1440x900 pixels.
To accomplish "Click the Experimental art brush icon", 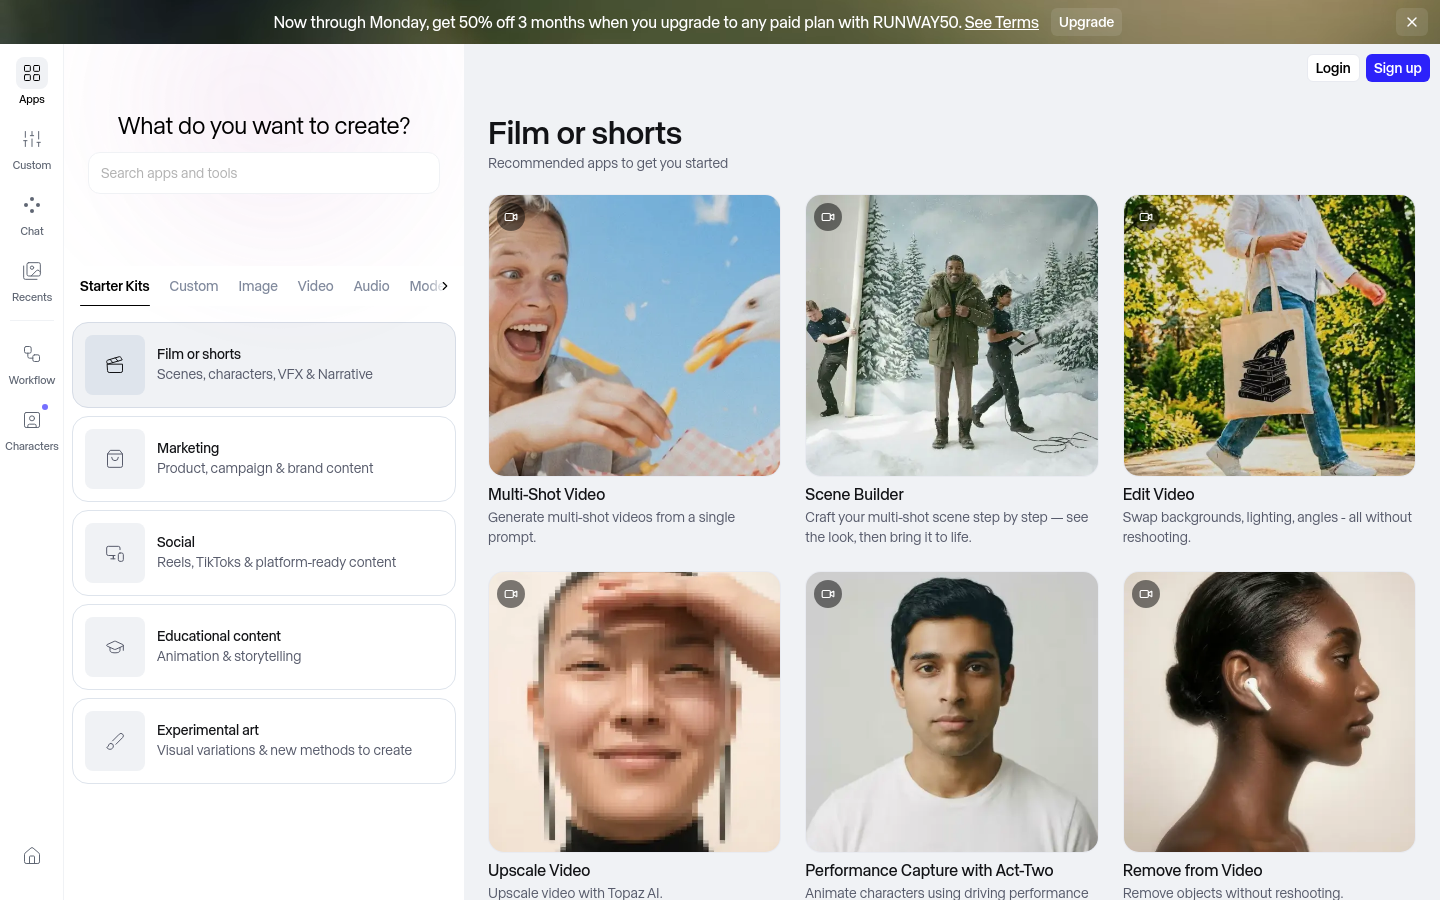I will click(x=115, y=741).
